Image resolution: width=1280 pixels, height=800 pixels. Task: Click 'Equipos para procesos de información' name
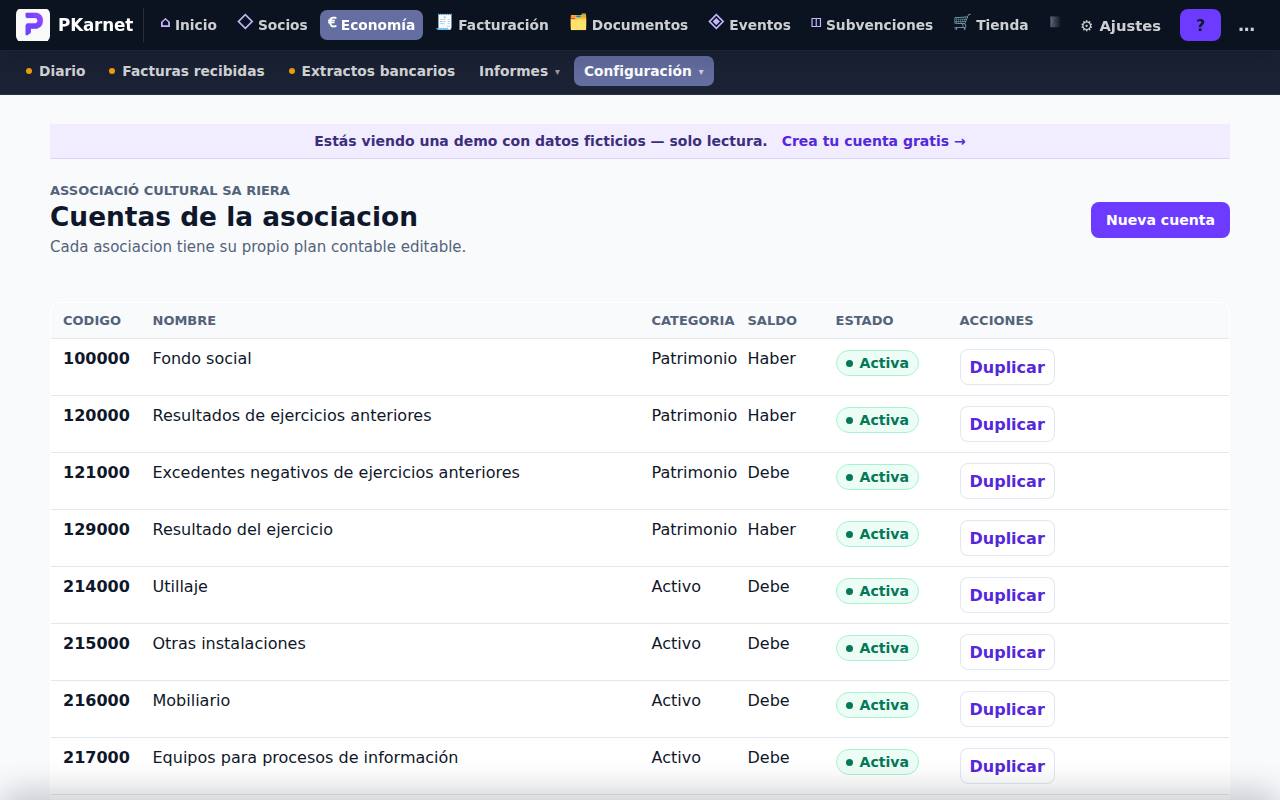305,757
